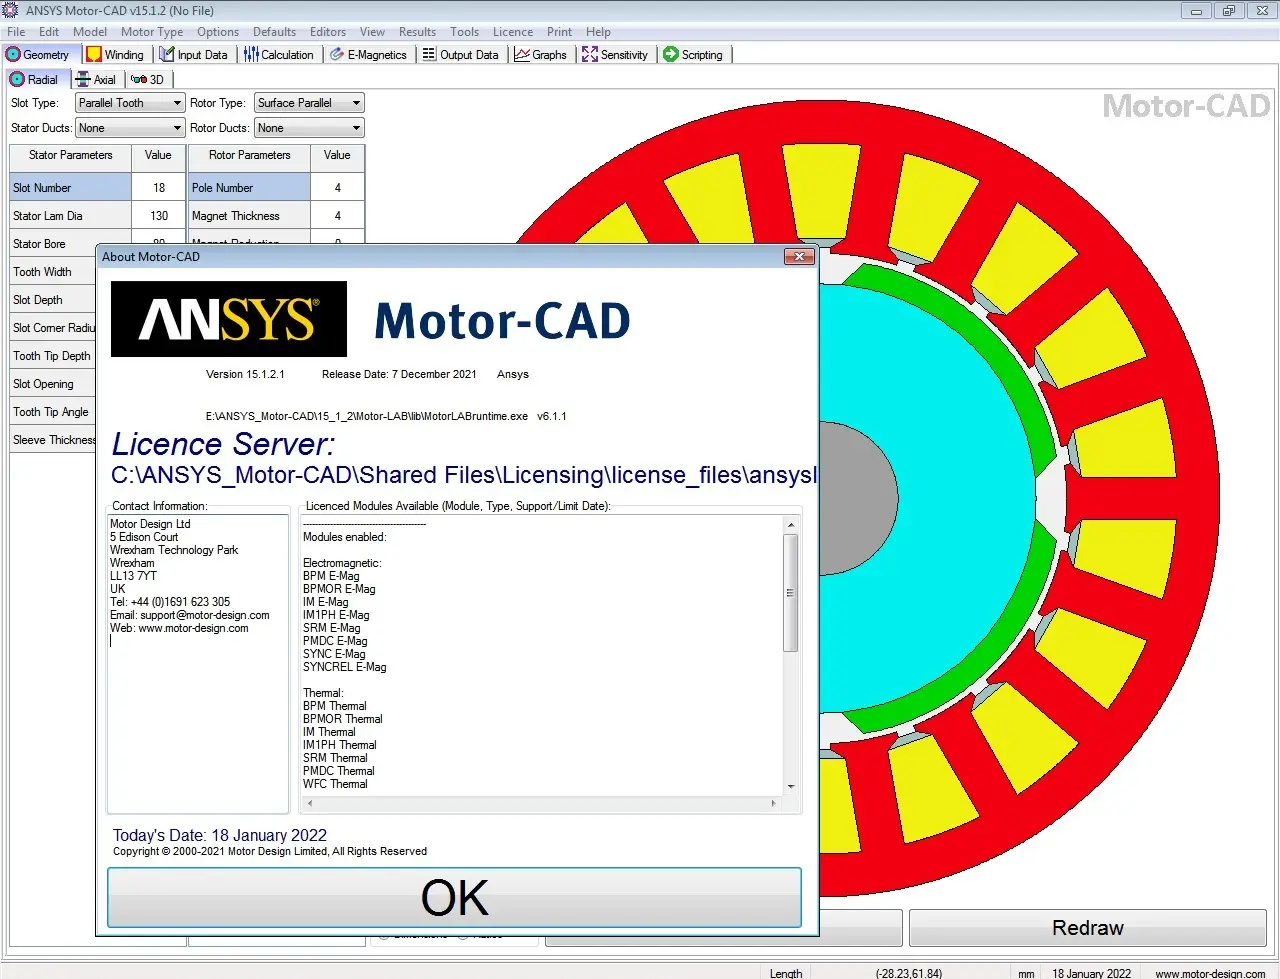Click the Slot Number value cell 18
This screenshot has height=979, width=1280.
[158, 188]
